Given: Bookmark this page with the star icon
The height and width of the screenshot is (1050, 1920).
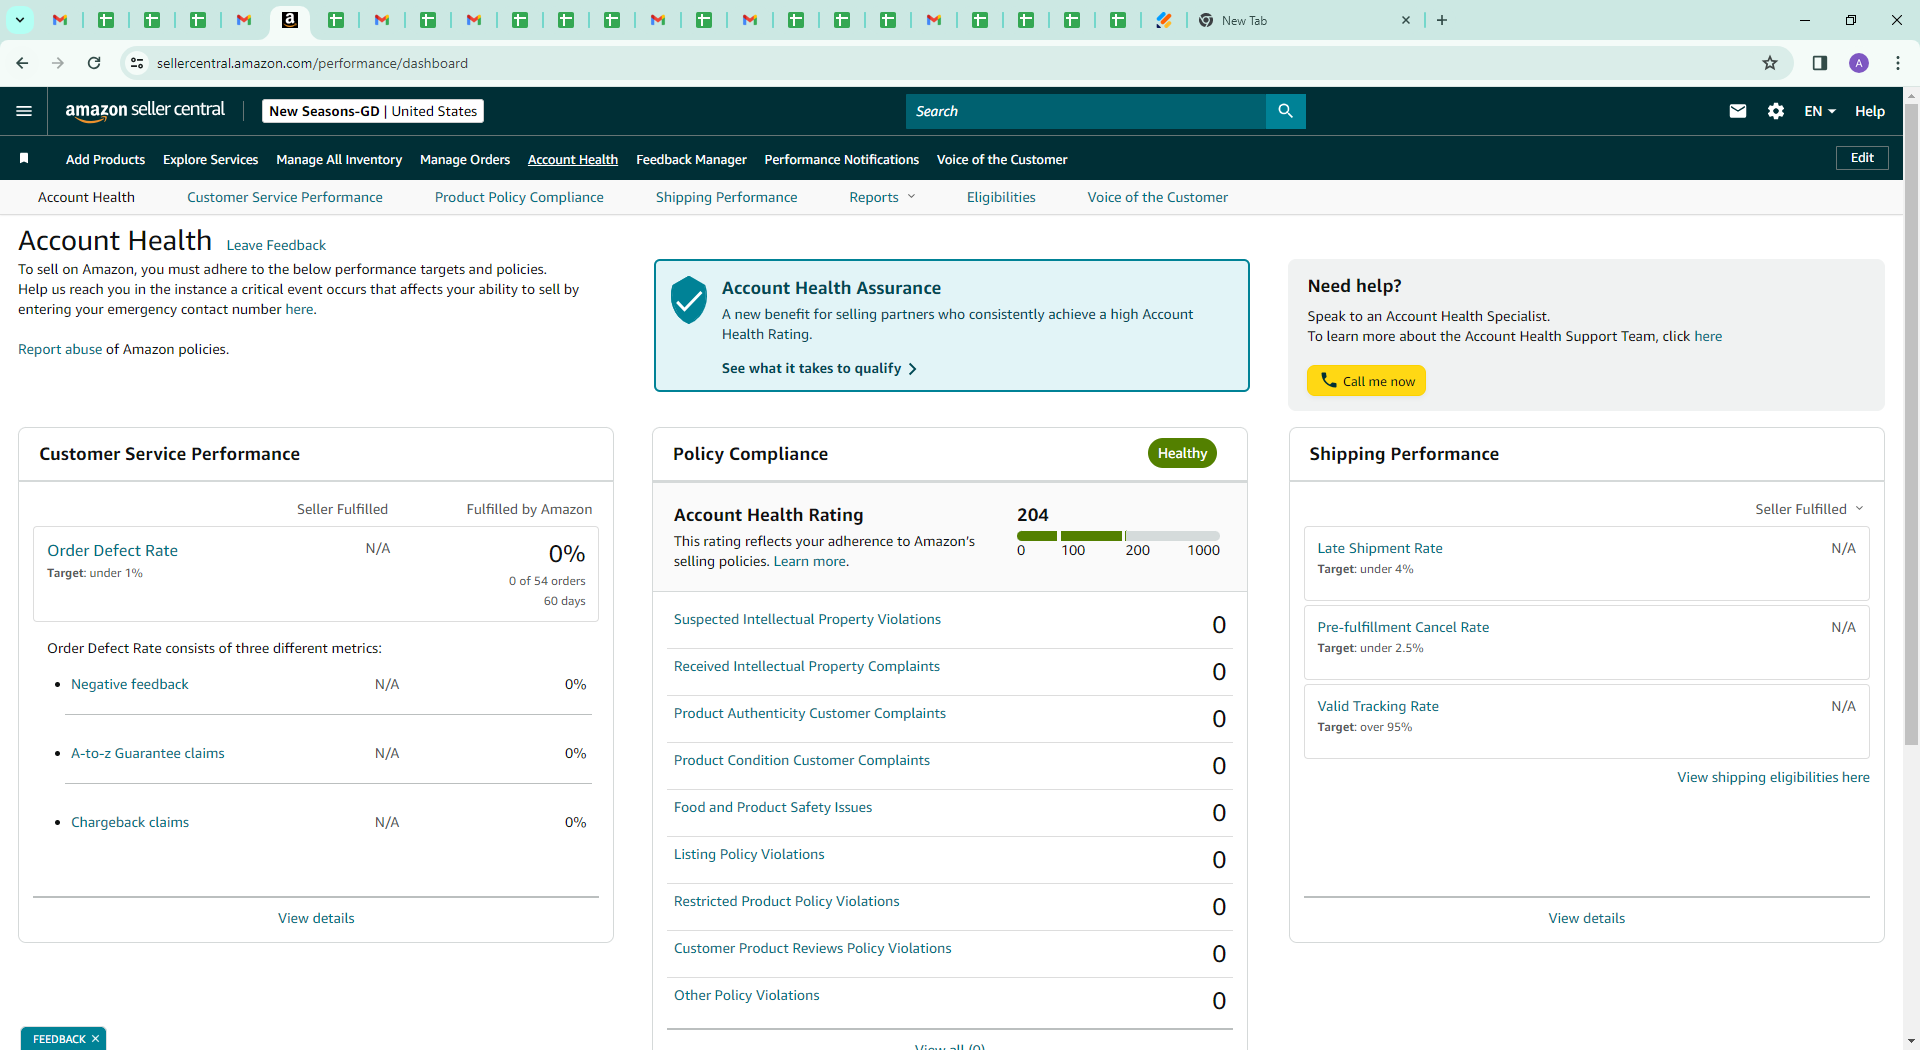Looking at the screenshot, I should [x=1770, y=63].
